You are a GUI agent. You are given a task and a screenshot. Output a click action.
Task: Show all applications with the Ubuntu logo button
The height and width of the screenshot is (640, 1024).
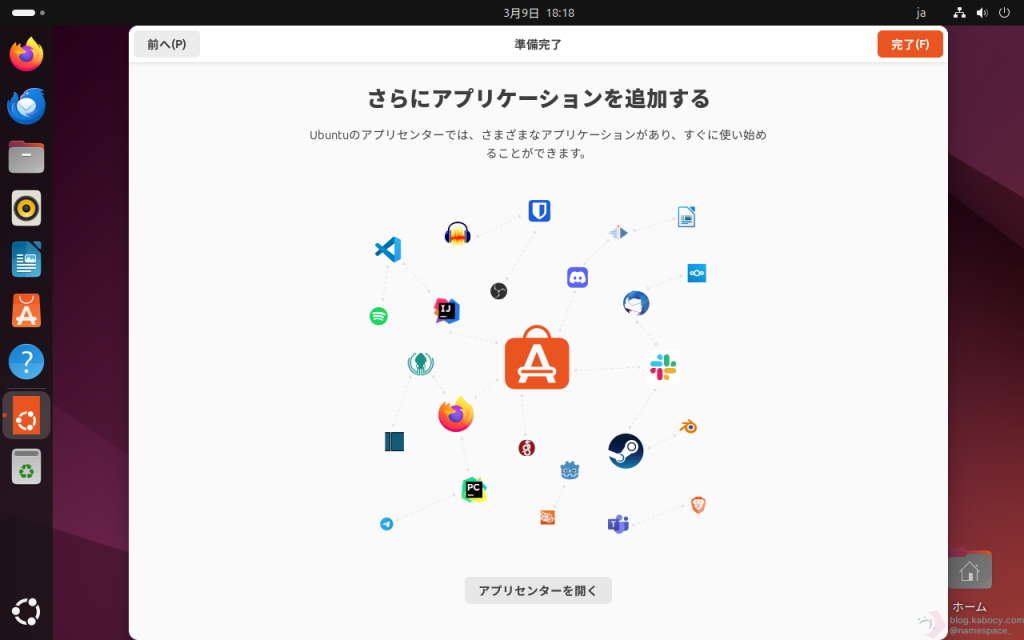[x=27, y=610]
